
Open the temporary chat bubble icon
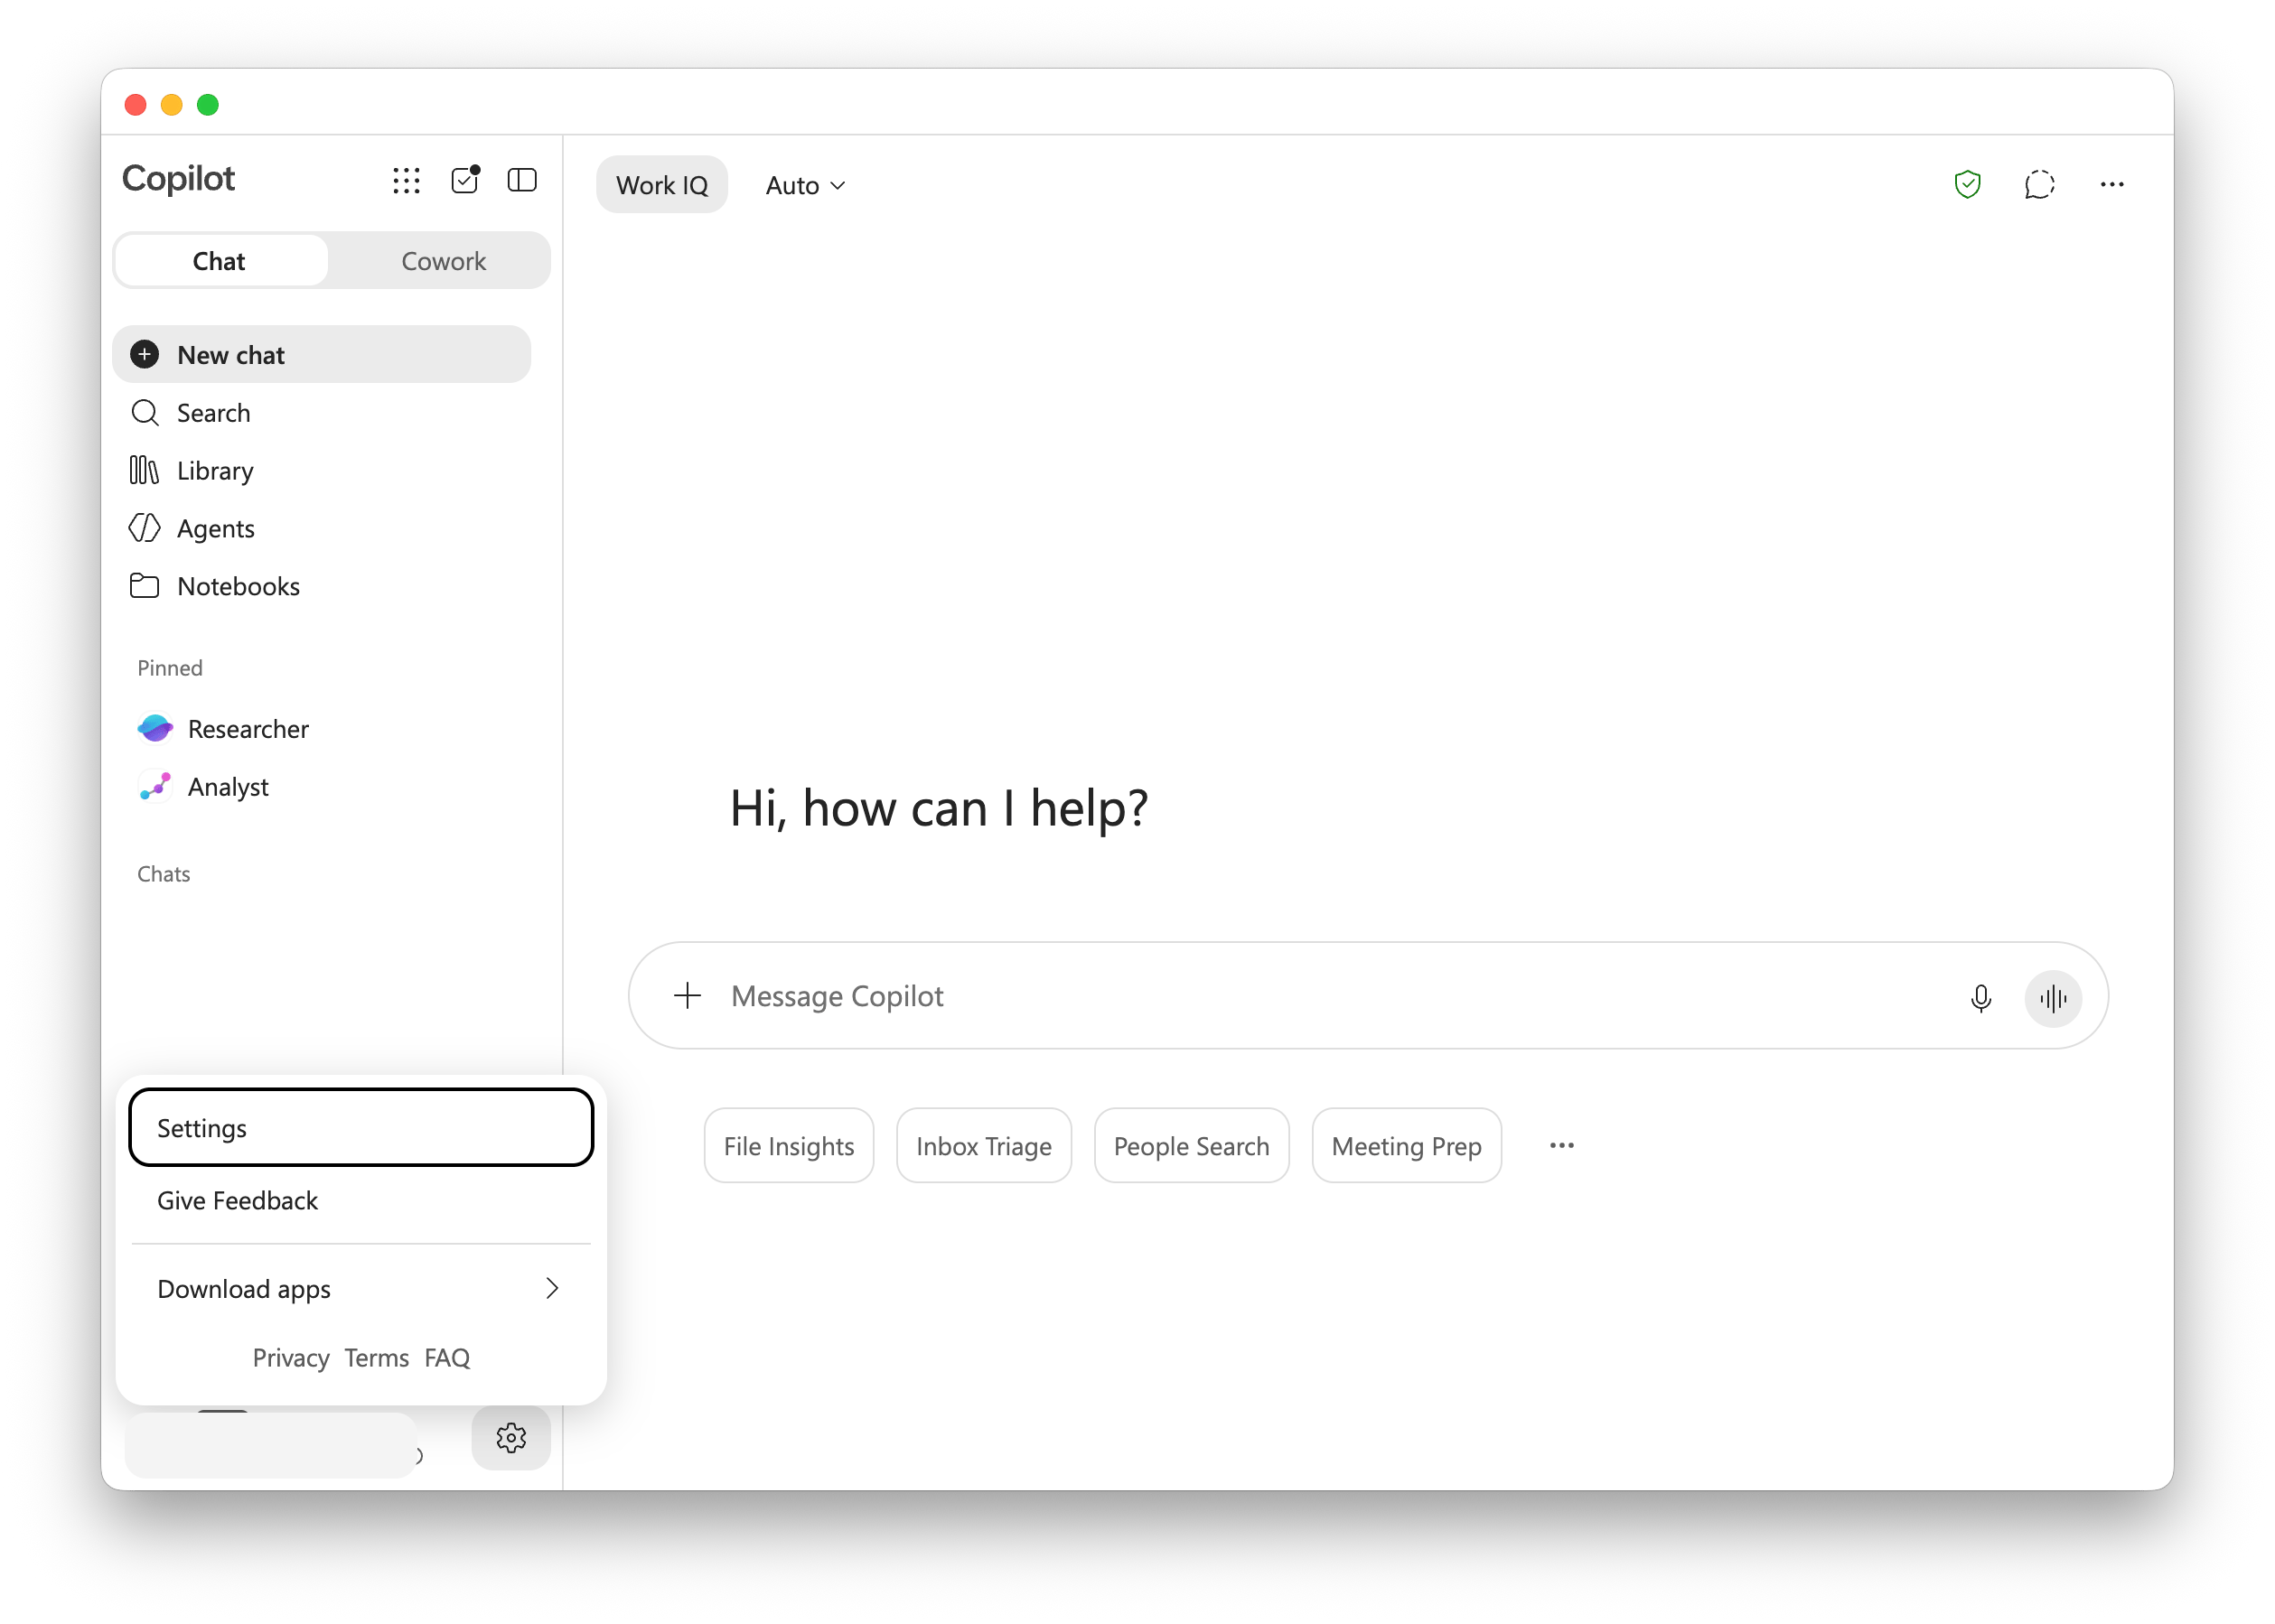pyautogui.click(x=2039, y=185)
